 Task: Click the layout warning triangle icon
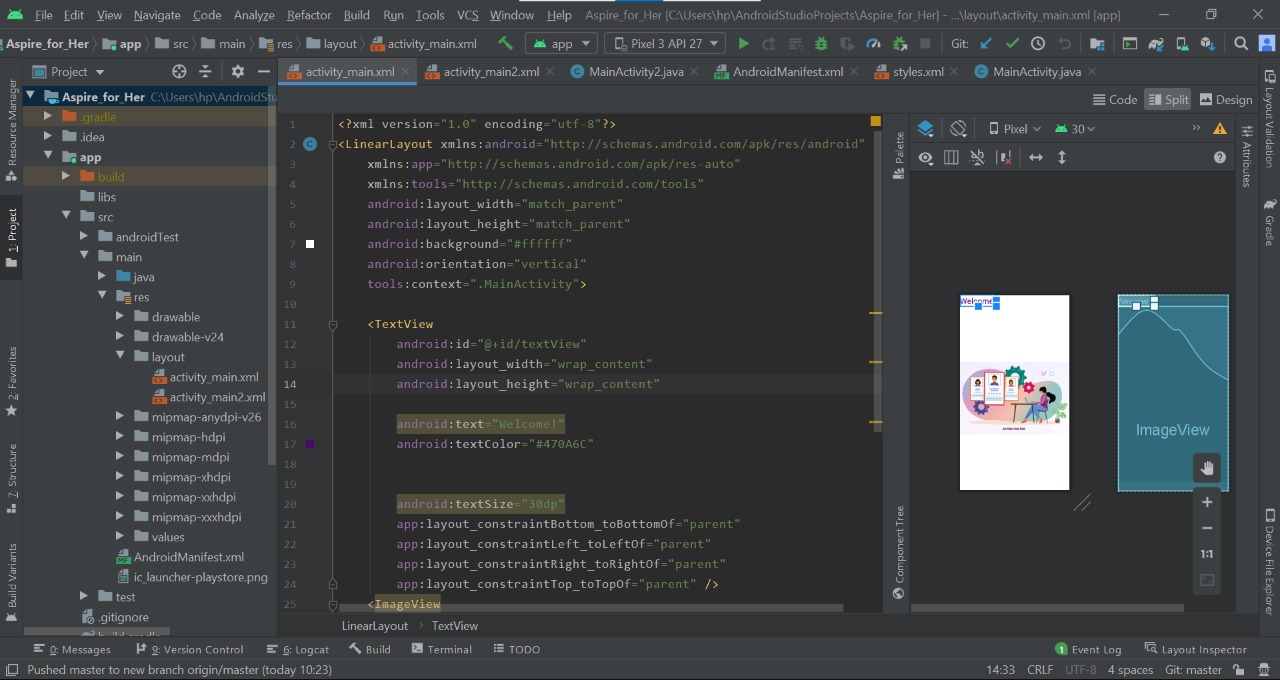(1220, 128)
